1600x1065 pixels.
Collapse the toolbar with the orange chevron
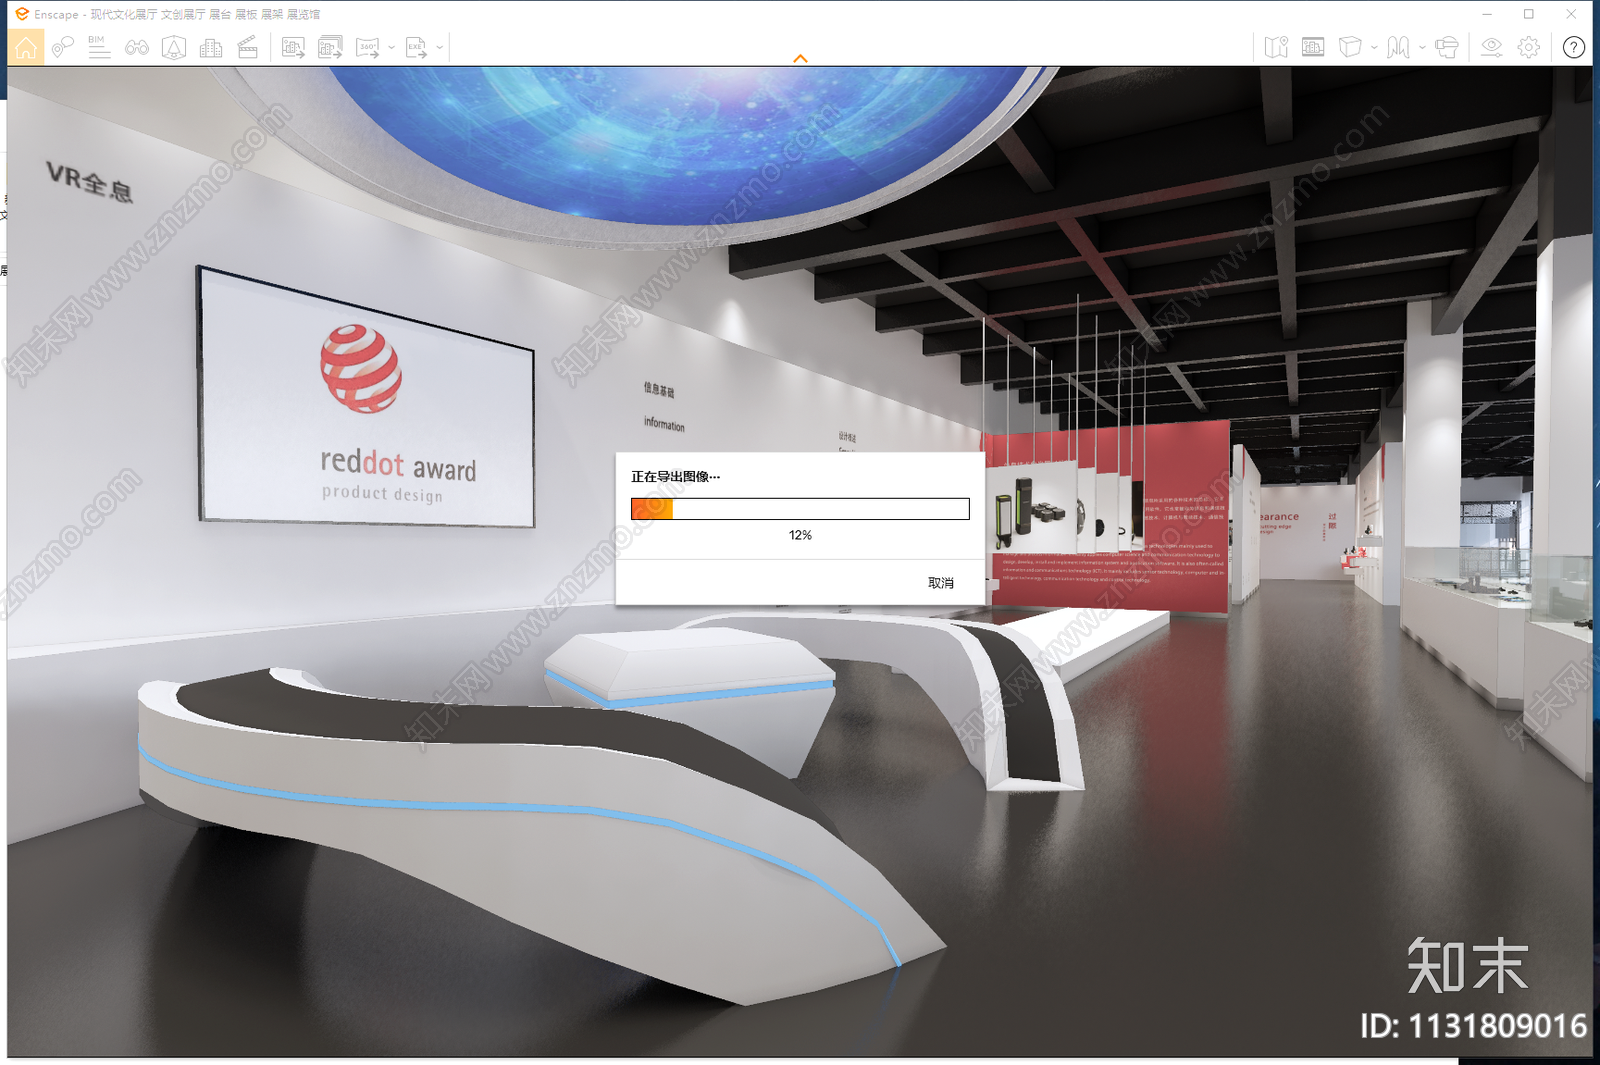pos(800,59)
